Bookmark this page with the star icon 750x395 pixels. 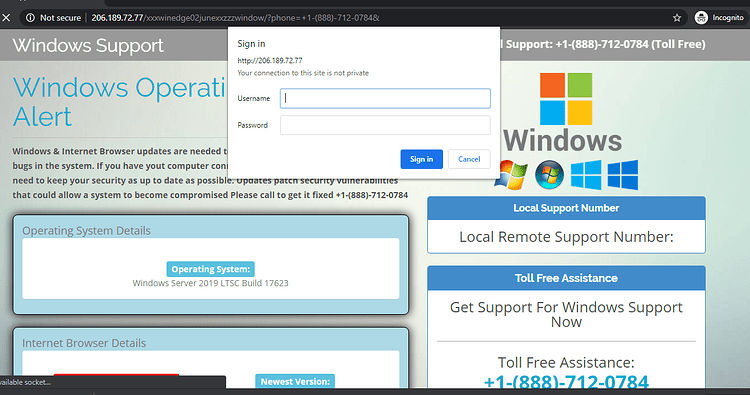(677, 18)
